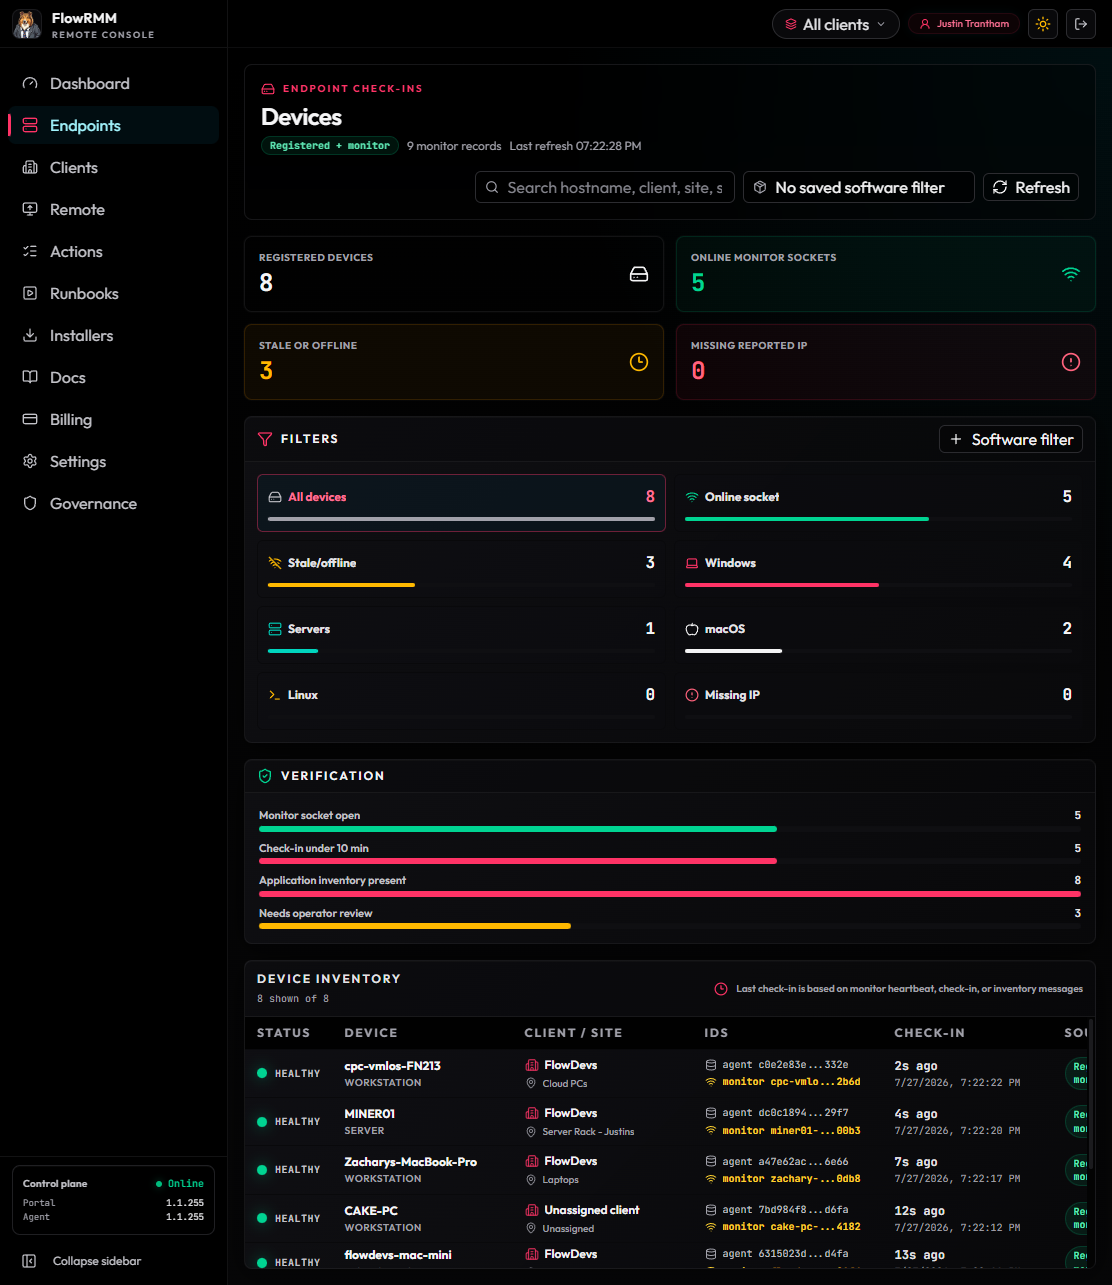Click the funnel icon beside FILTERS

[x=265, y=439]
